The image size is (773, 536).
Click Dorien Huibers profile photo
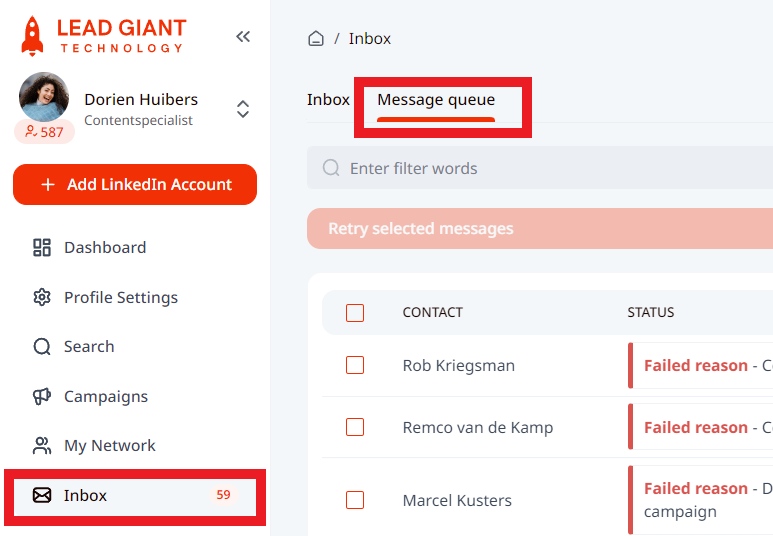(x=44, y=97)
